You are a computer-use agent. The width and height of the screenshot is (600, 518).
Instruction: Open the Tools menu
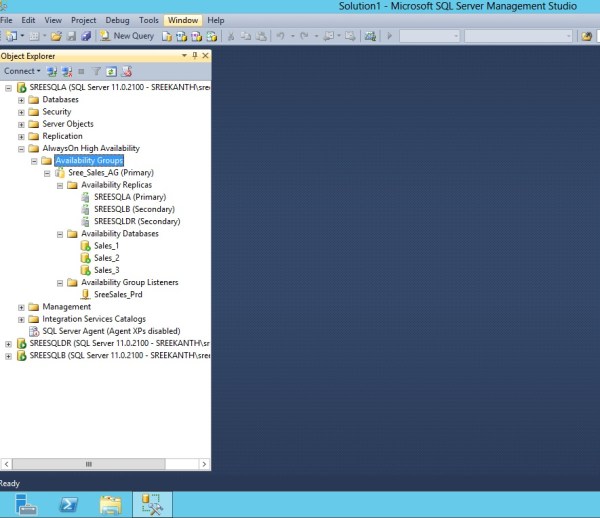[149, 20]
